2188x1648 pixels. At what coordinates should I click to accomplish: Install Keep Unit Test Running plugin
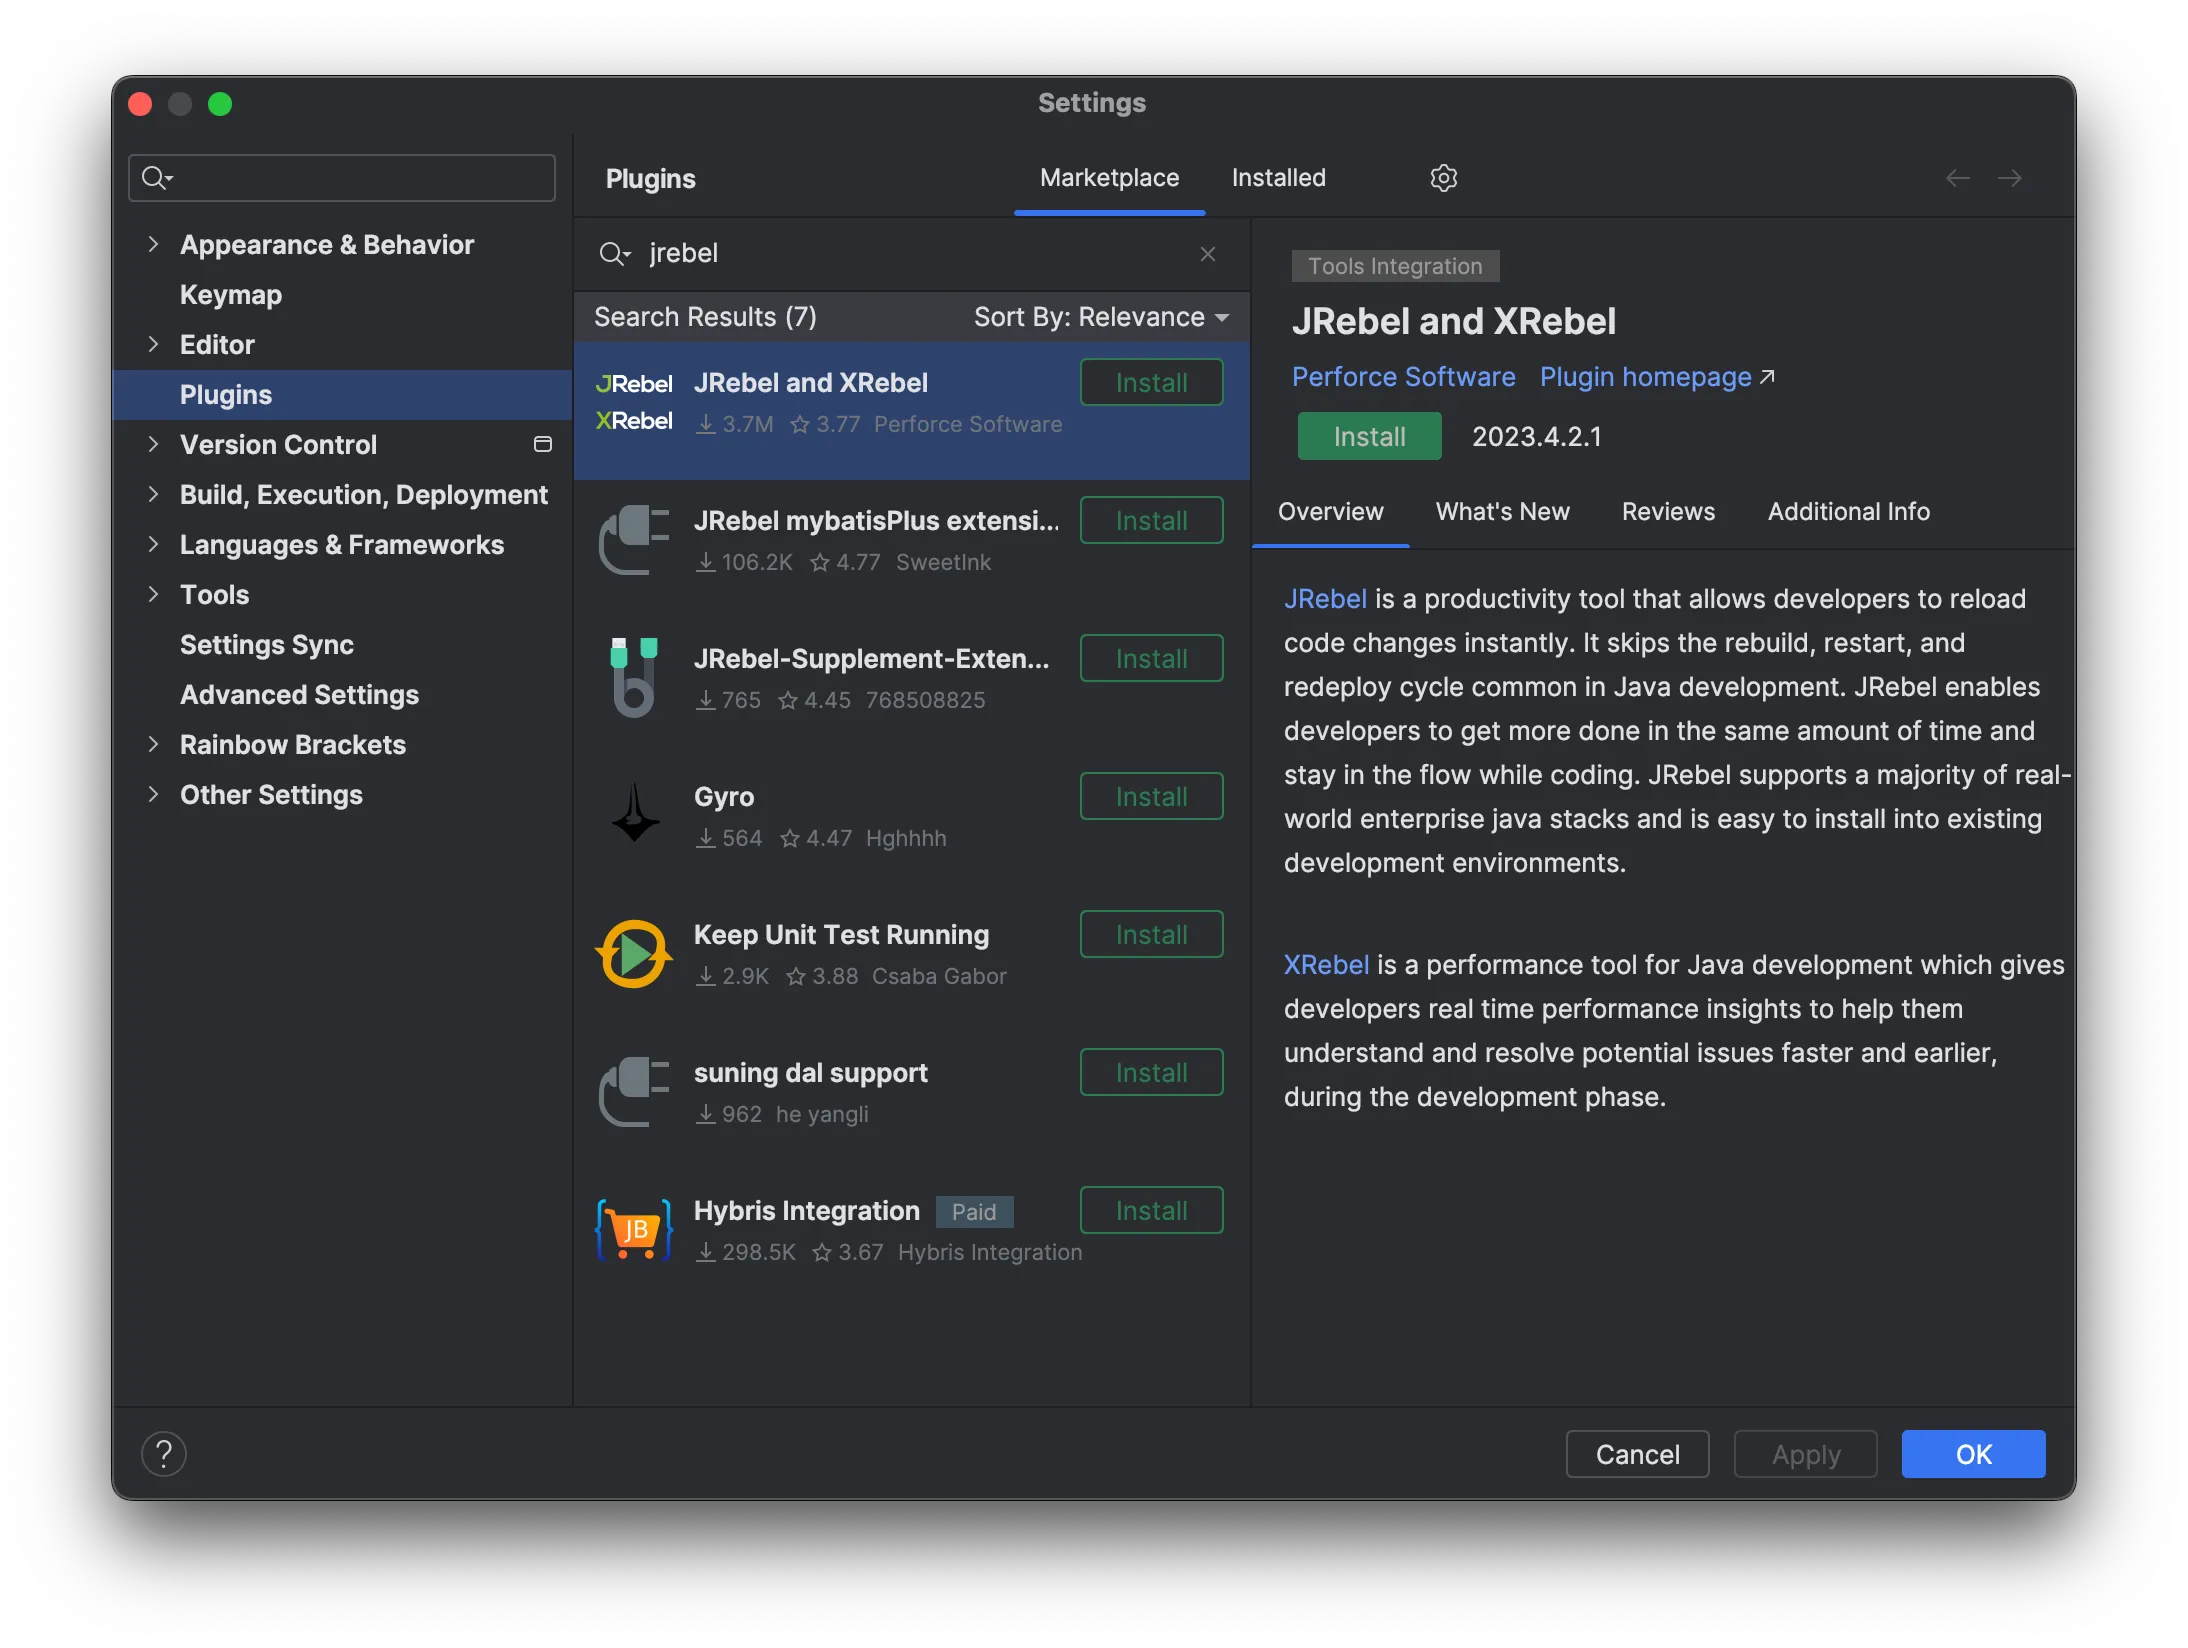(x=1151, y=934)
